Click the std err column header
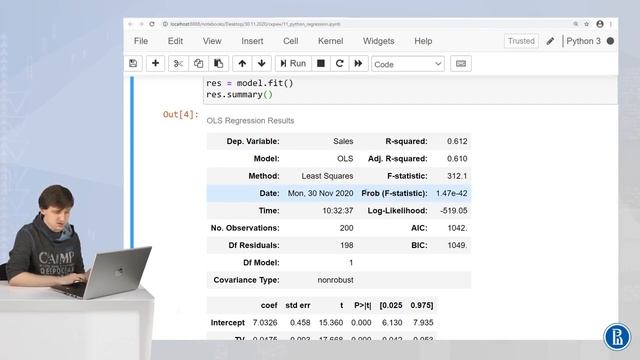 click(298, 305)
